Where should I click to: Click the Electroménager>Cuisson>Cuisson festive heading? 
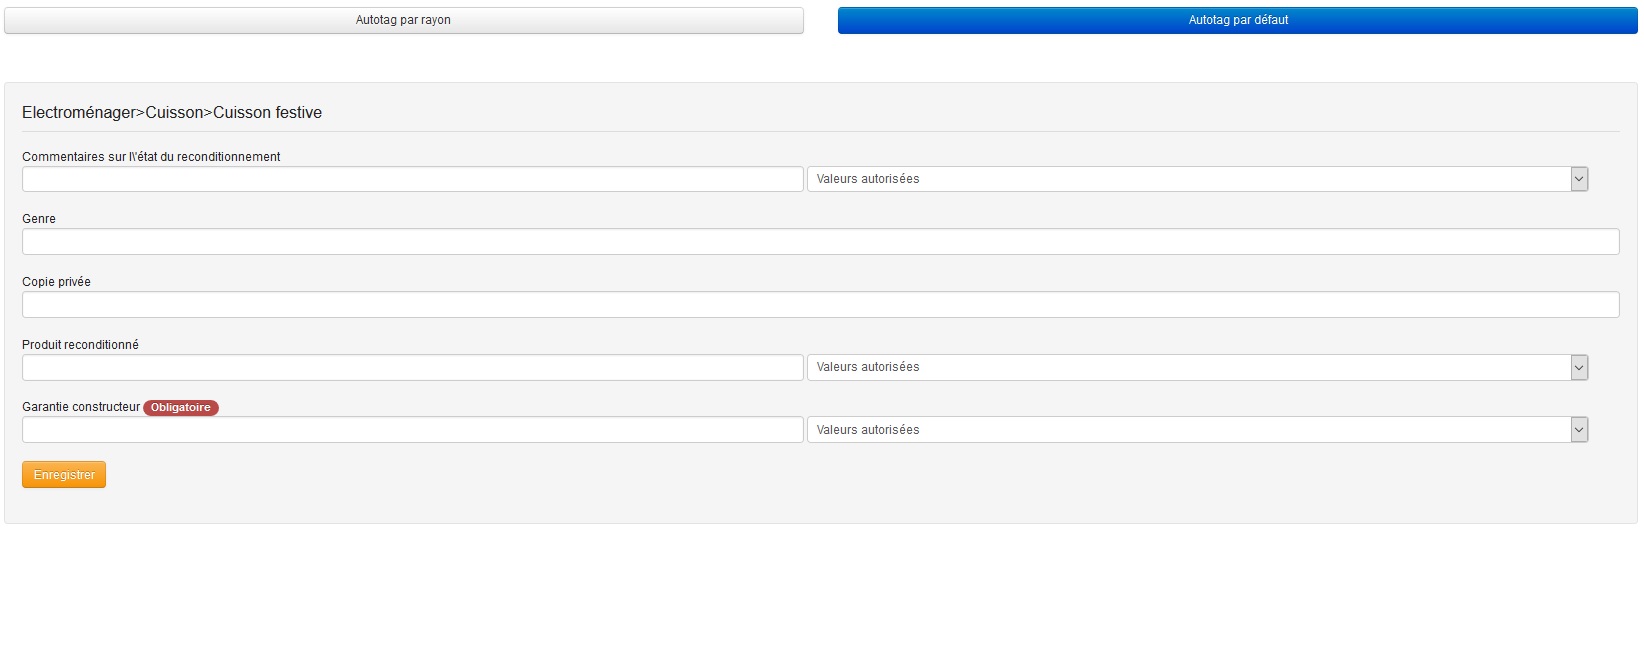[x=172, y=113]
